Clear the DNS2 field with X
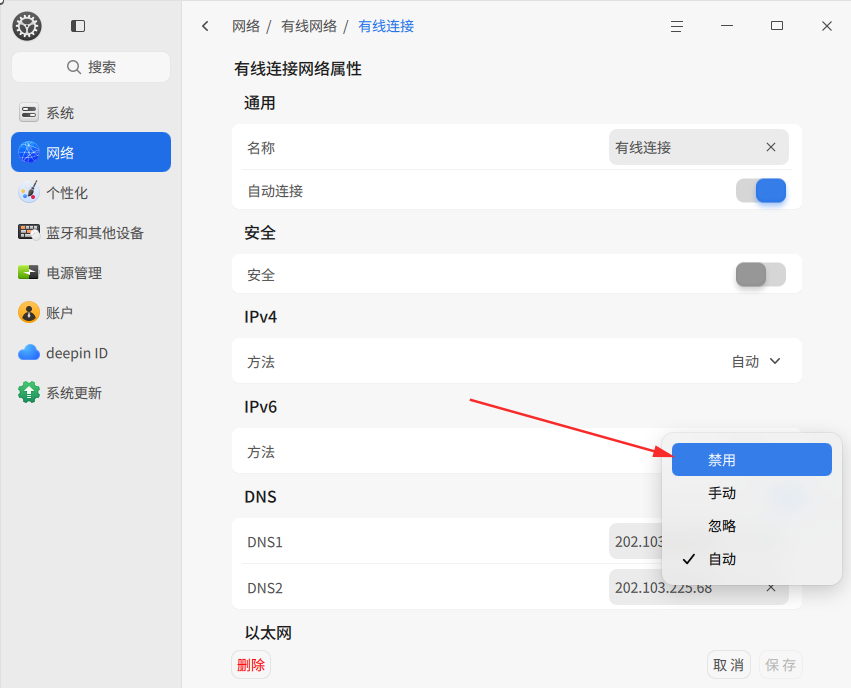 coord(771,588)
